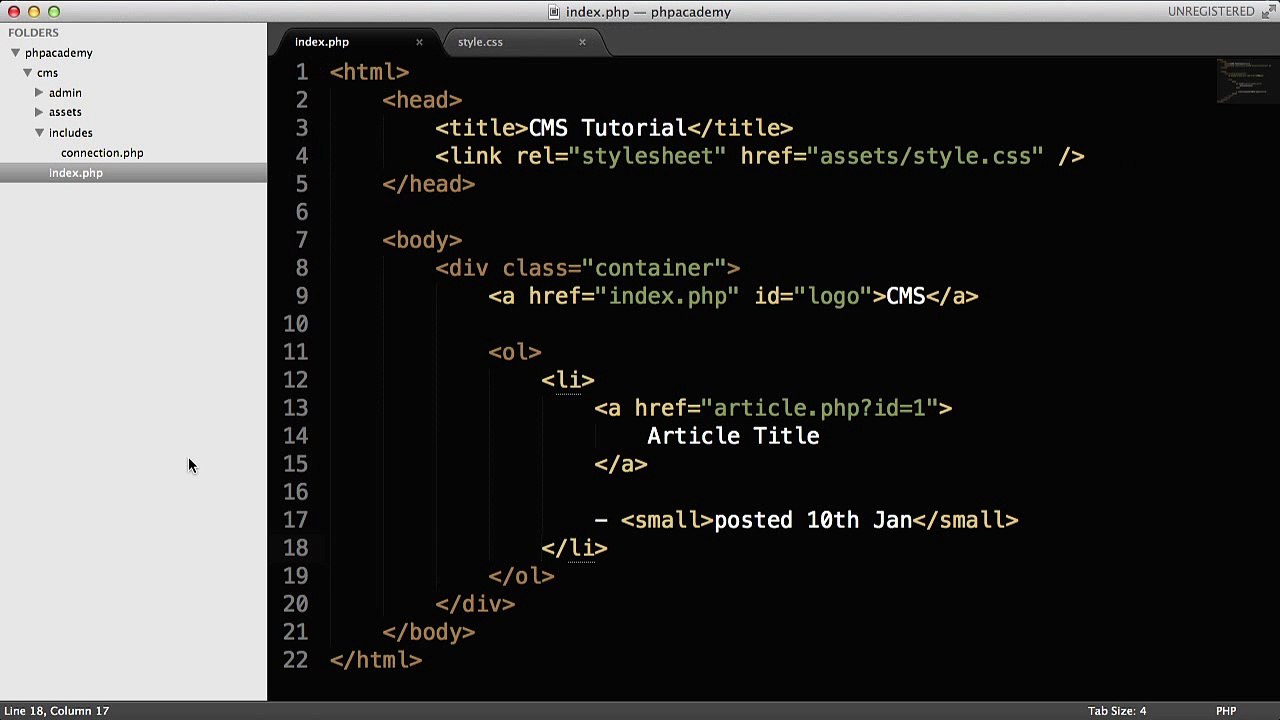Click the 'CMS Tutorial' title text
The image size is (1280, 720).
click(x=607, y=128)
